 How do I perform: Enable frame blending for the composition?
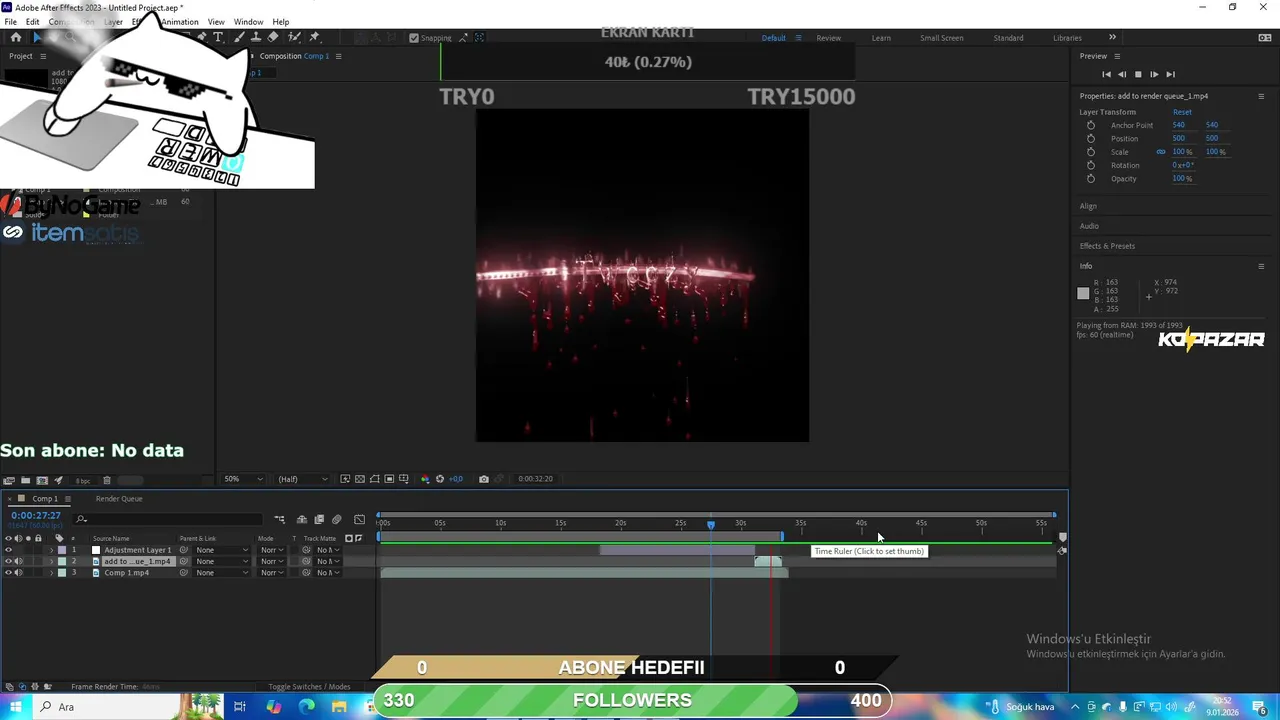(319, 519)
